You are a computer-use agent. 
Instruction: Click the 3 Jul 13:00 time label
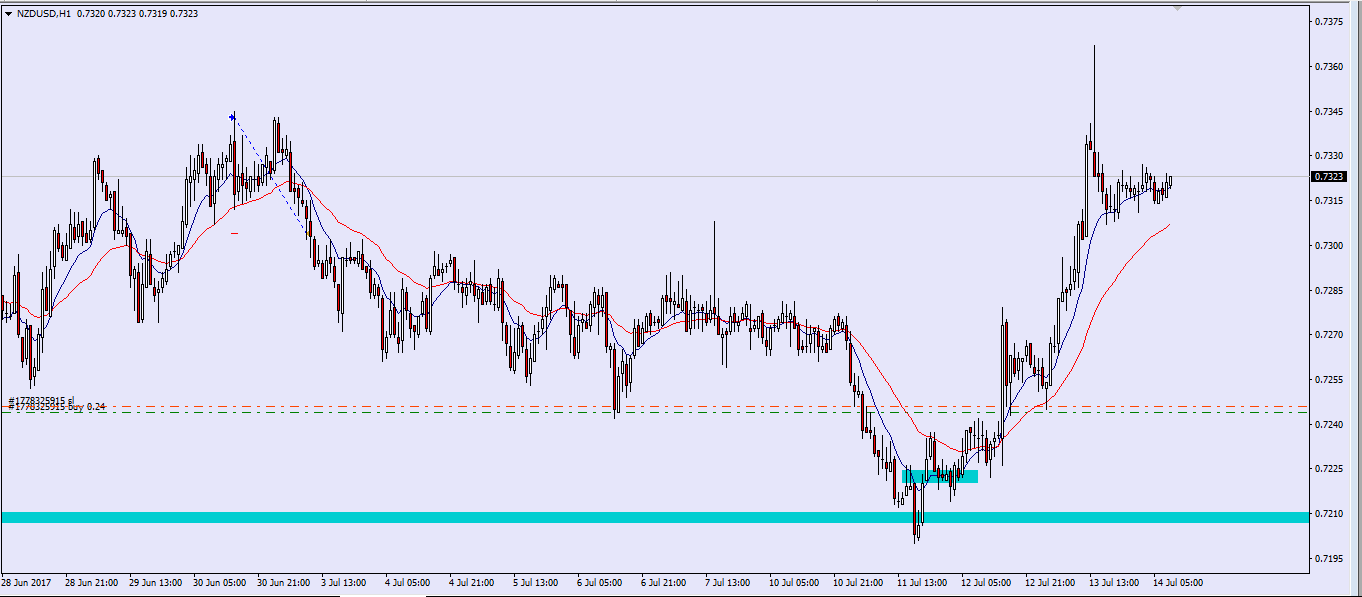click(343, 581)
